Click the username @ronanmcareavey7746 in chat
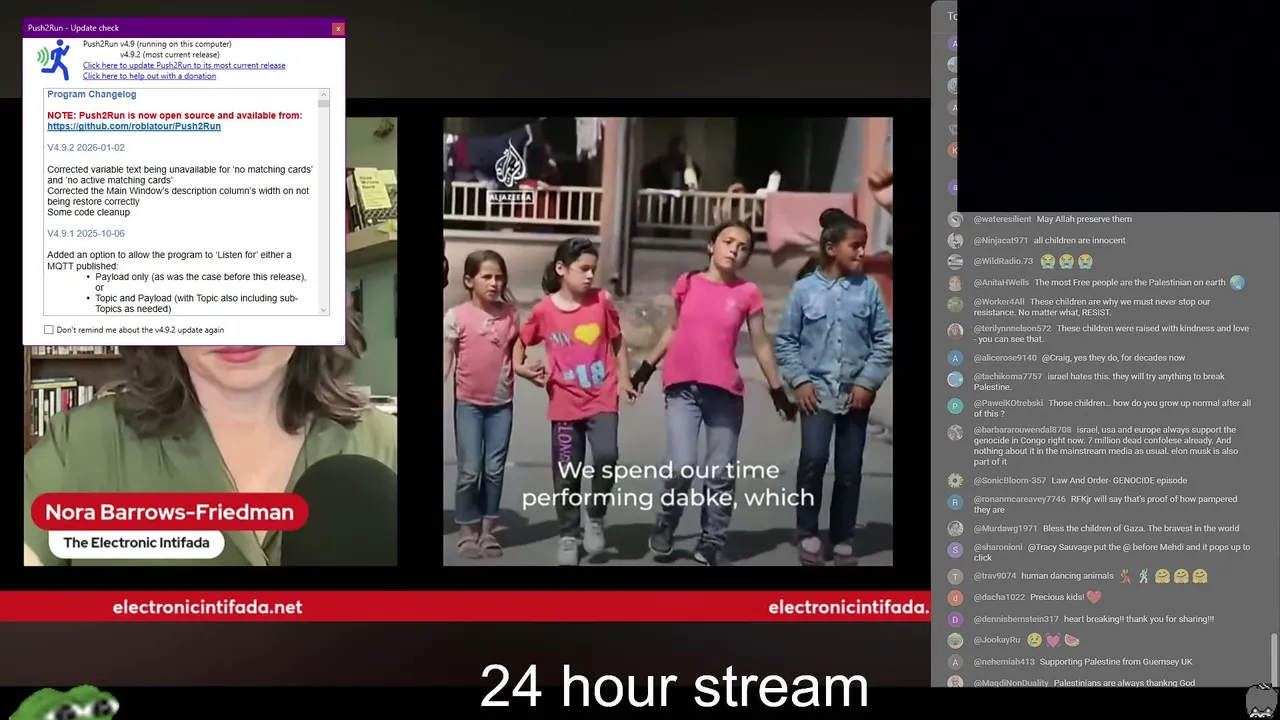Viewport: 1280px width, 720px height. [x=1019, y=500]
